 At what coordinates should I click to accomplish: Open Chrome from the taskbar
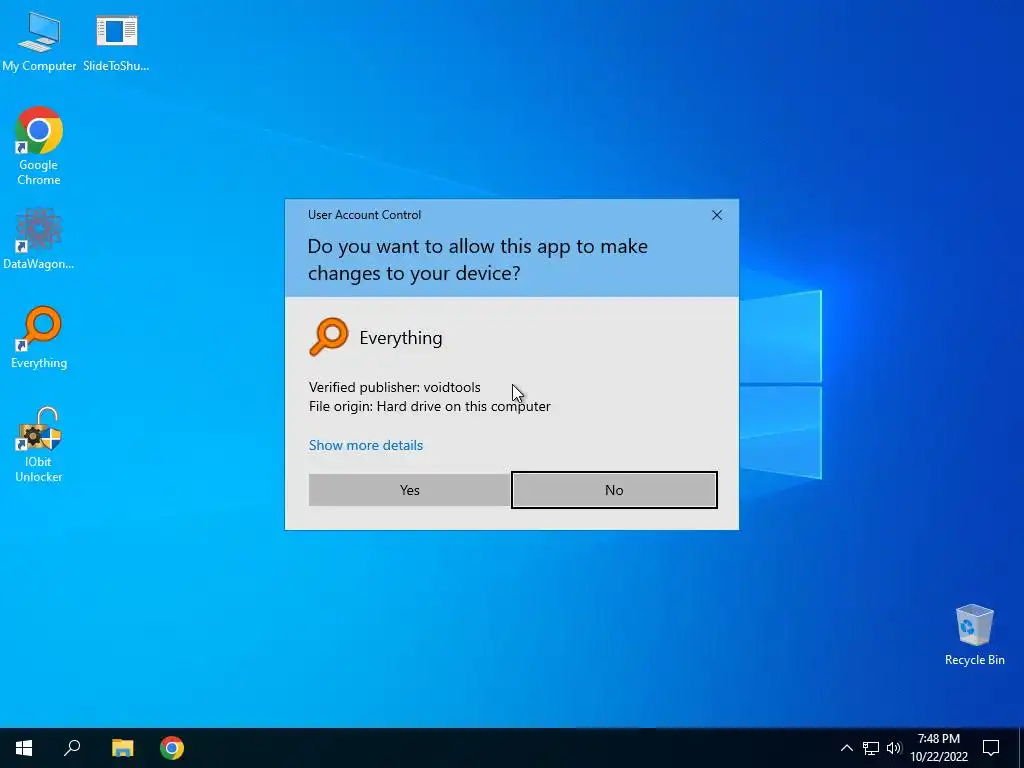point(172,748)
